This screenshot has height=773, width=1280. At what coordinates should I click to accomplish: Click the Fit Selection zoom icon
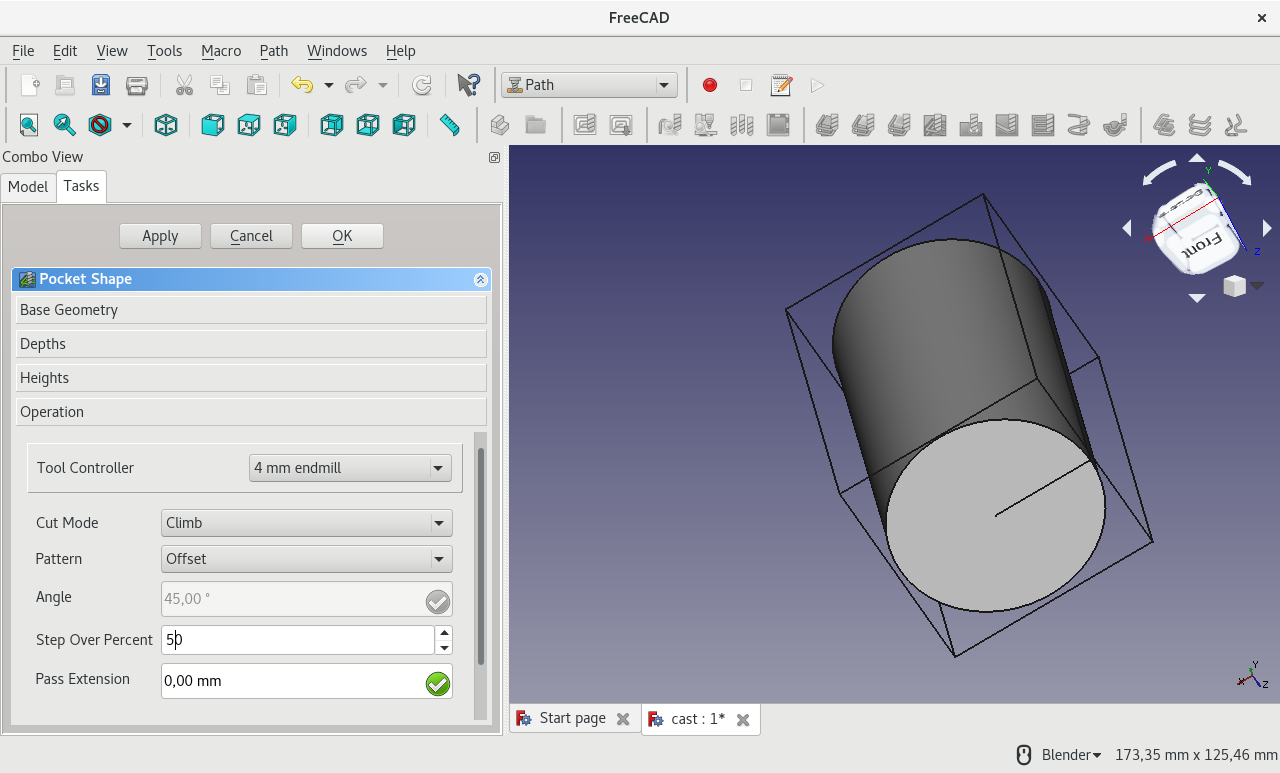pyautogui.click(x=64, y=125)
